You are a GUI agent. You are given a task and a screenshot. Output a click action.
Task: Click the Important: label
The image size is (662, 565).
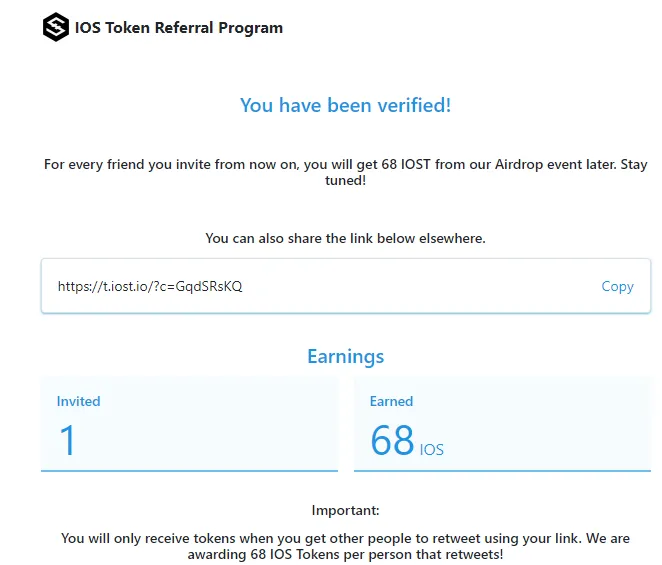coord(345,510)
